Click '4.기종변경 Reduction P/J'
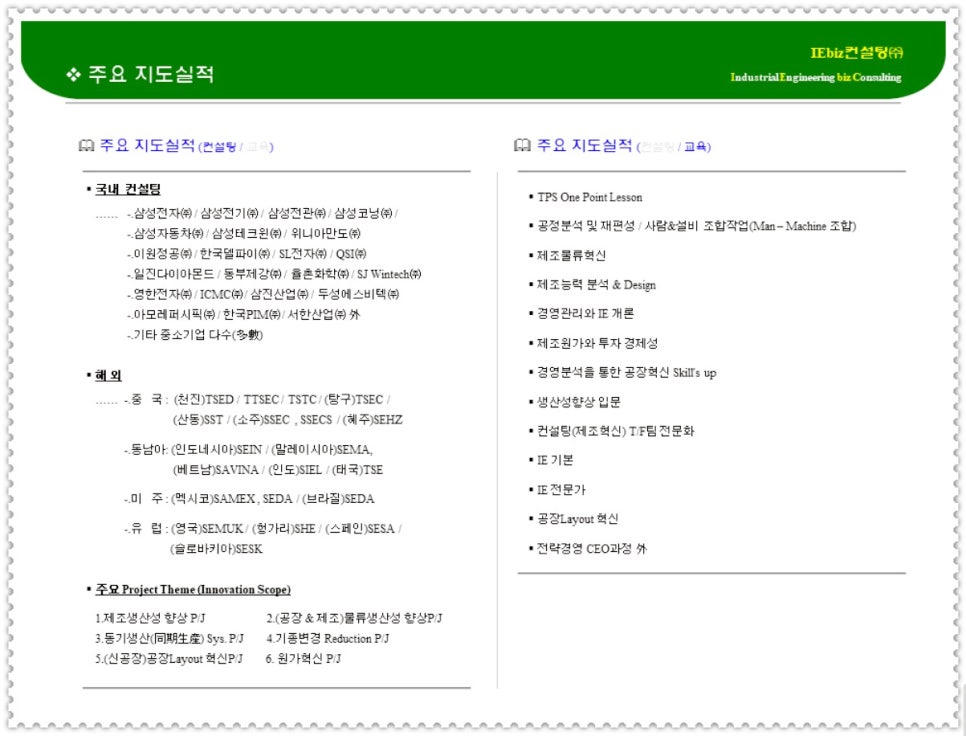Image resolution: width=966 pixels, height=736 pixels. (328, 638)
